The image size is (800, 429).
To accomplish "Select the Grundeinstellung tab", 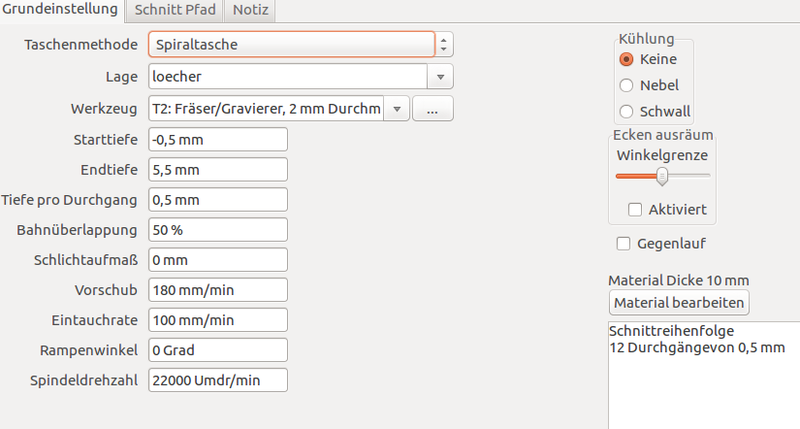I will click(62, 10).
